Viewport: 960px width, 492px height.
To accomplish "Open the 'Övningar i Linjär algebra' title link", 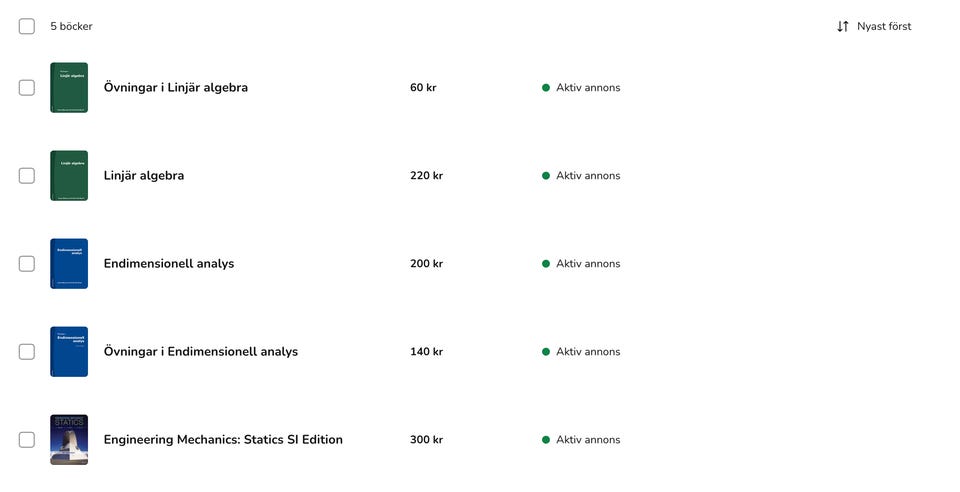I will [176, 88].
